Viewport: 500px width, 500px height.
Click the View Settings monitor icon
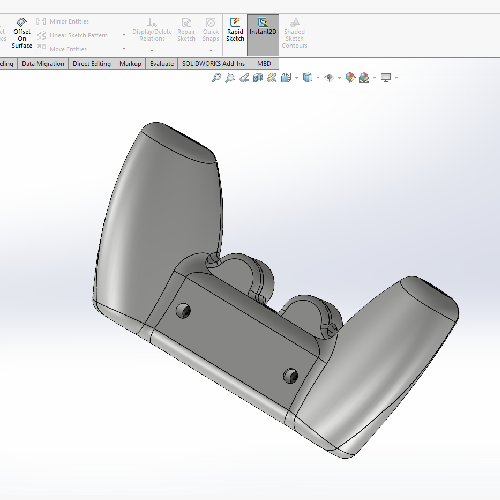[386, 78]
